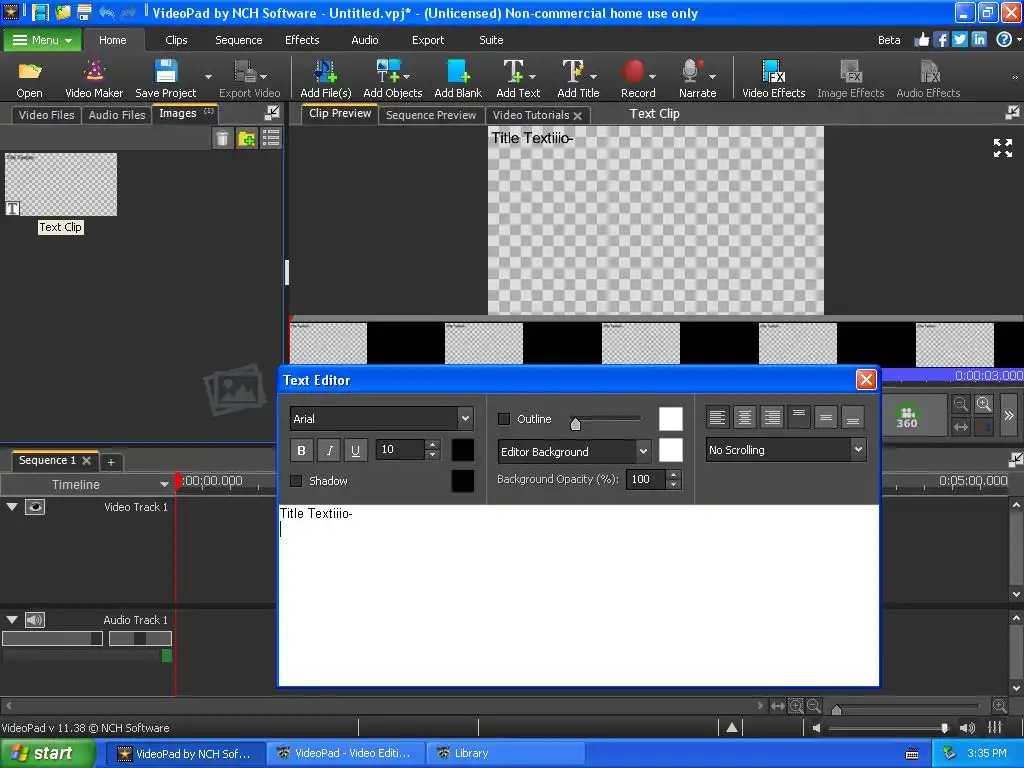The height and width of the screenshot is (768, 1024).
Task: Enable the Shadow checkbox
Action: [x=296, y=481]
